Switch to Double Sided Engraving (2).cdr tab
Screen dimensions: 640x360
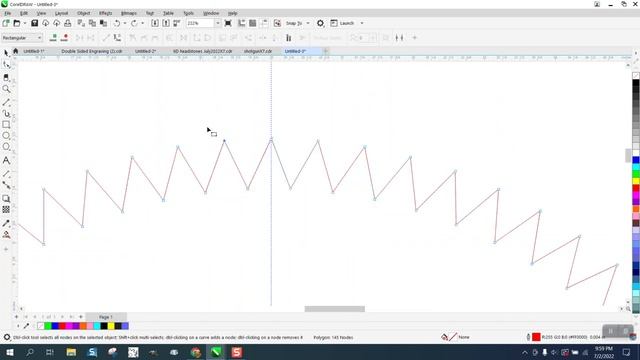(x=92, y=51)
